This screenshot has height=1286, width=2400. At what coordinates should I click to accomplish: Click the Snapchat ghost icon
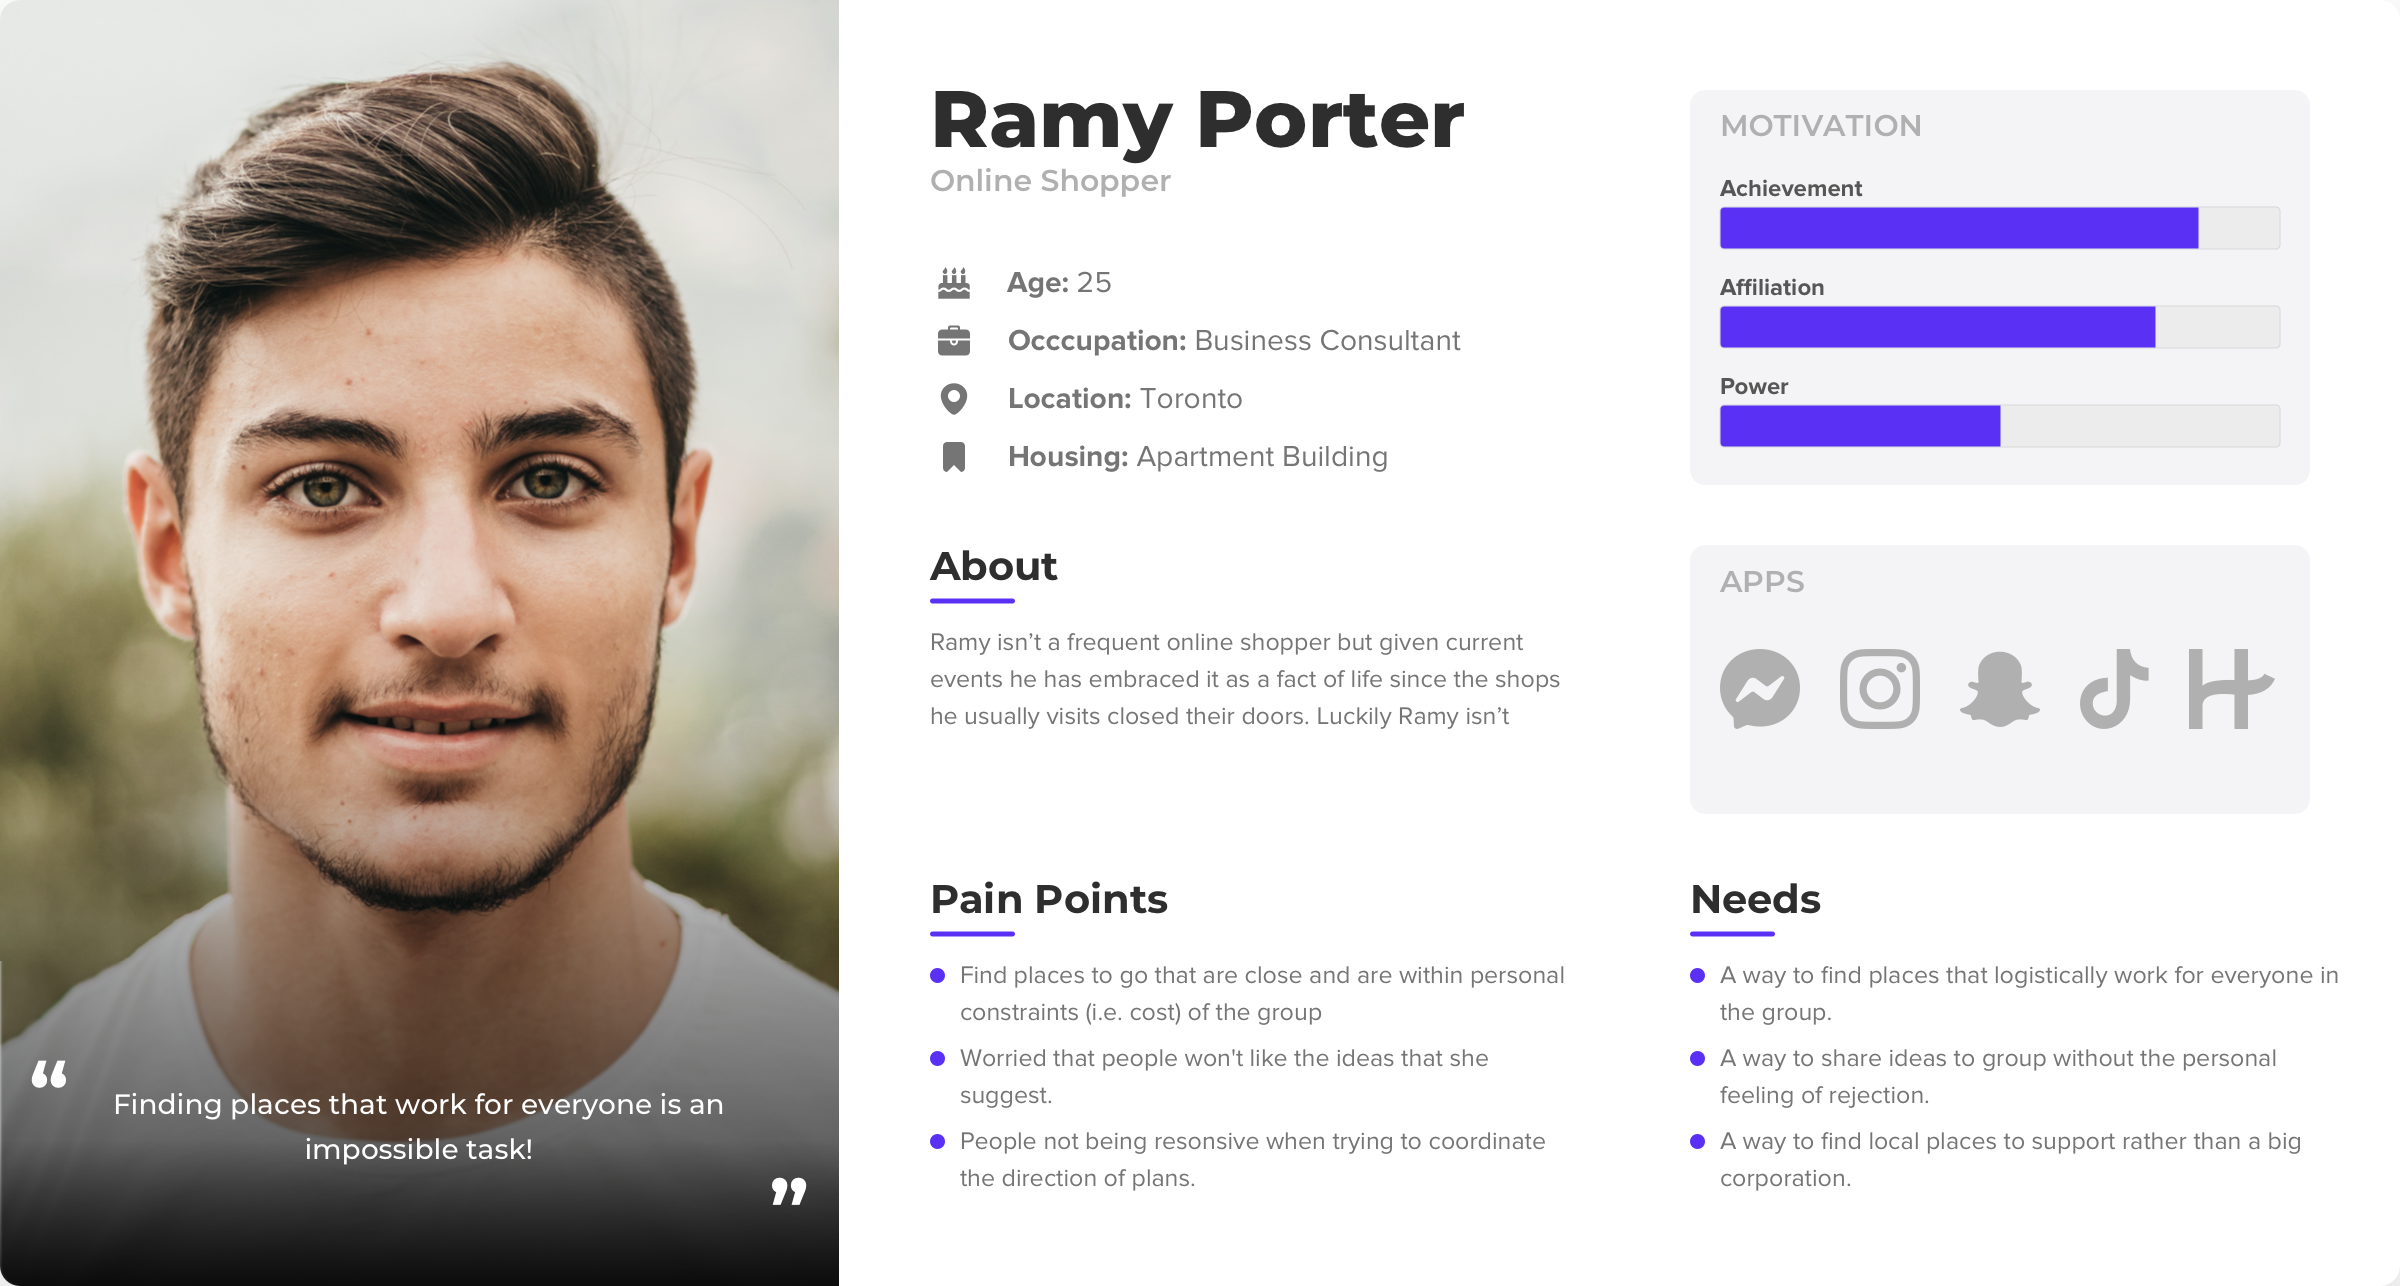pyautogui.click(x=2000, y=689)
